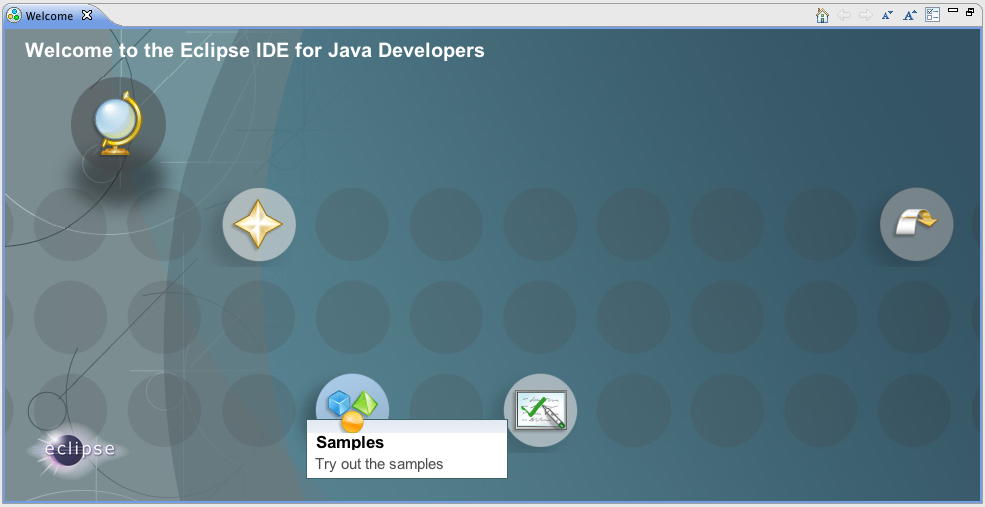Open the What's New star icon
Viewport: 985px width, 507px height.
pos(259,224)
